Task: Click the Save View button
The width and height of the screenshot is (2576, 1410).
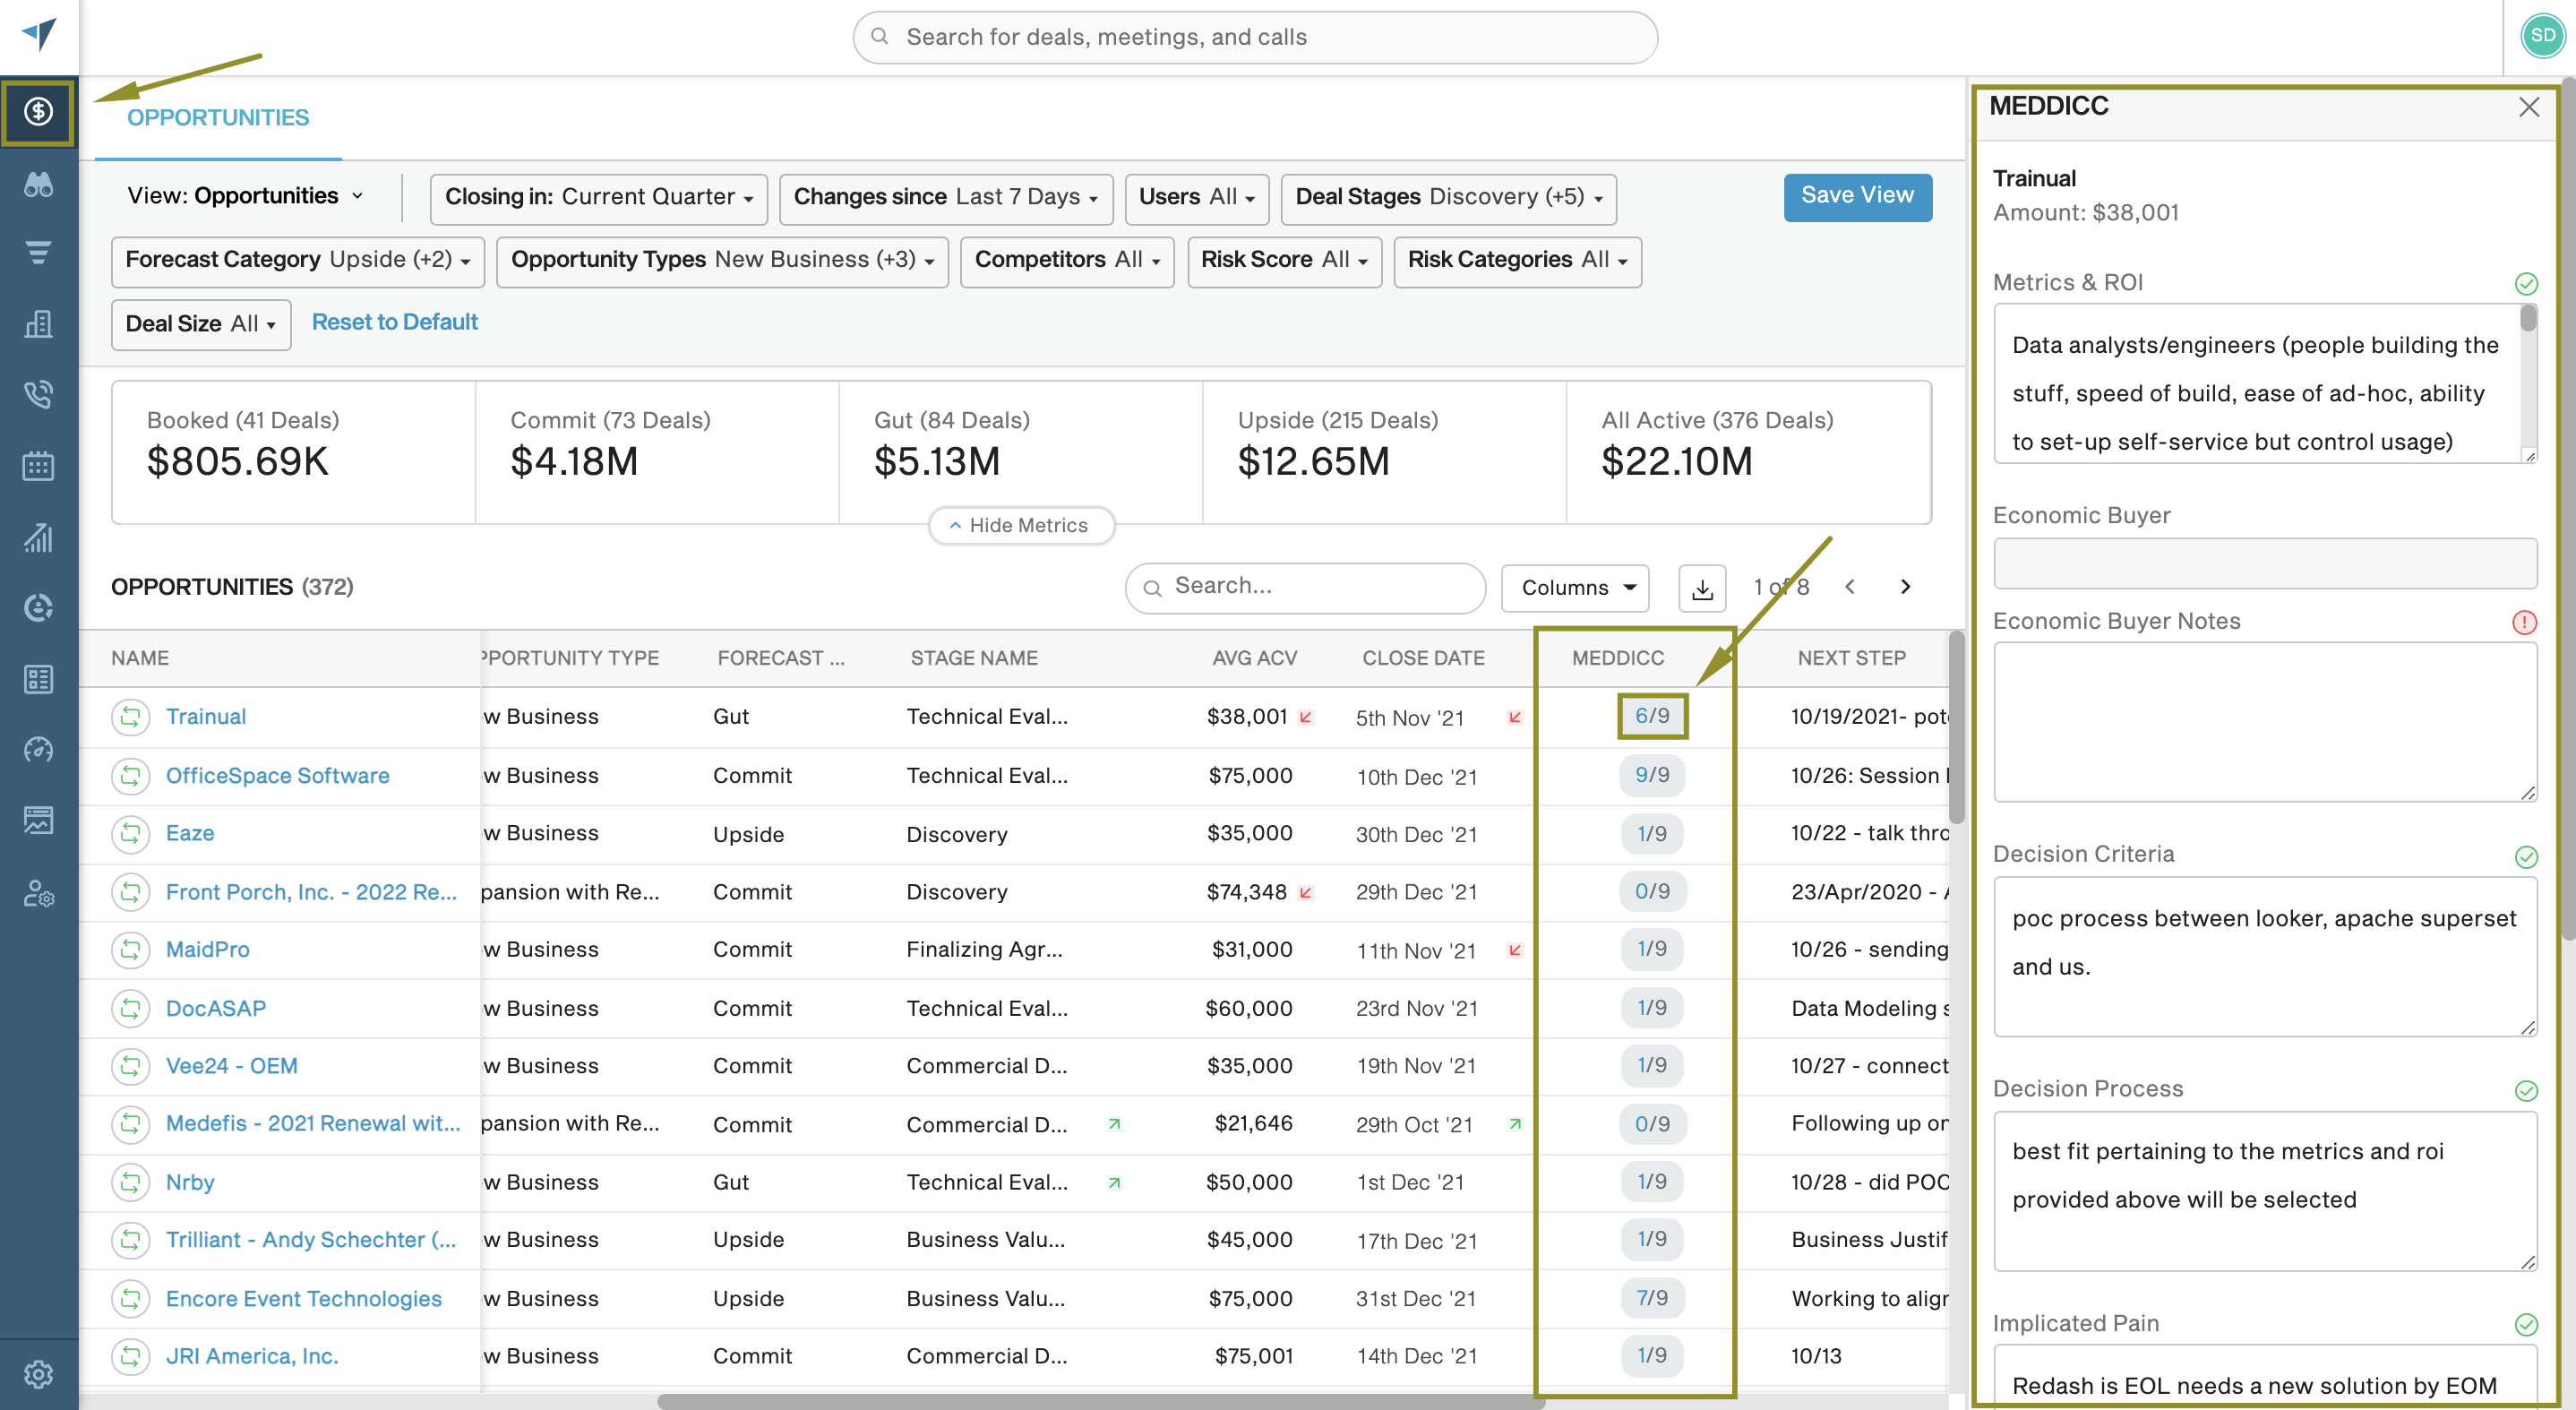Action: click(1857, 196)
